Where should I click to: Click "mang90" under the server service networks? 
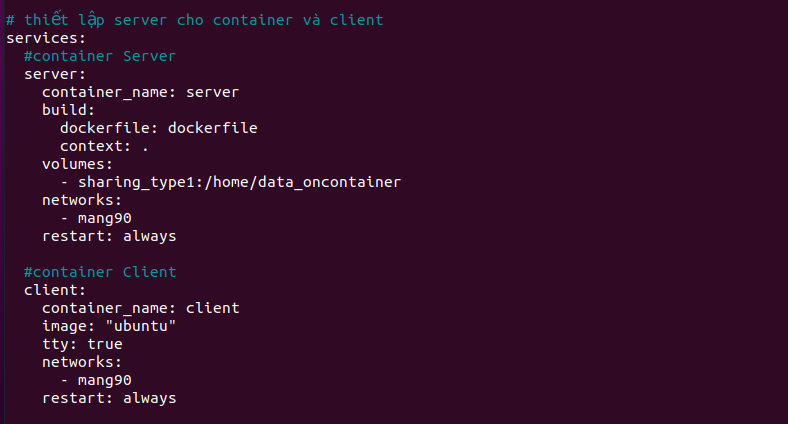(x=105, y=218)
